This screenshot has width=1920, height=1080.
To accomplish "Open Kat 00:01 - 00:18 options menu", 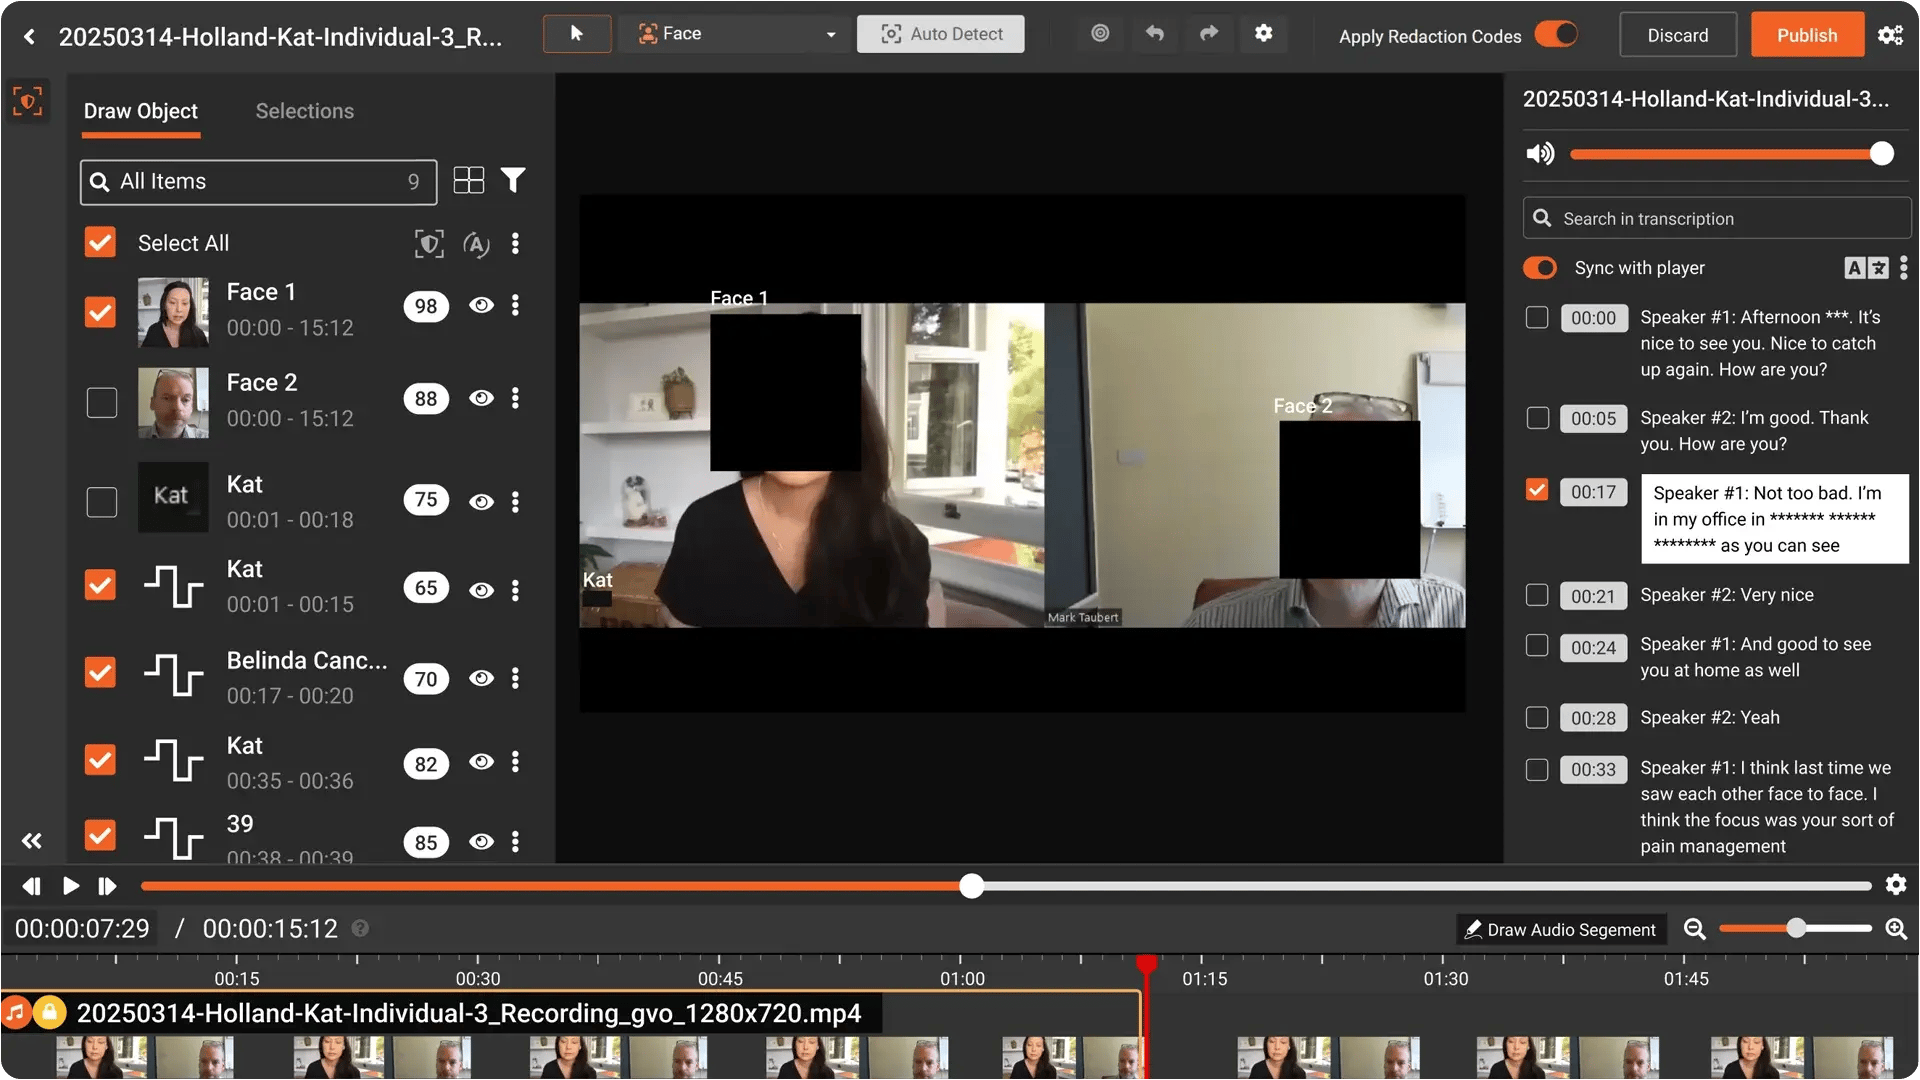I will pos(515,501).
